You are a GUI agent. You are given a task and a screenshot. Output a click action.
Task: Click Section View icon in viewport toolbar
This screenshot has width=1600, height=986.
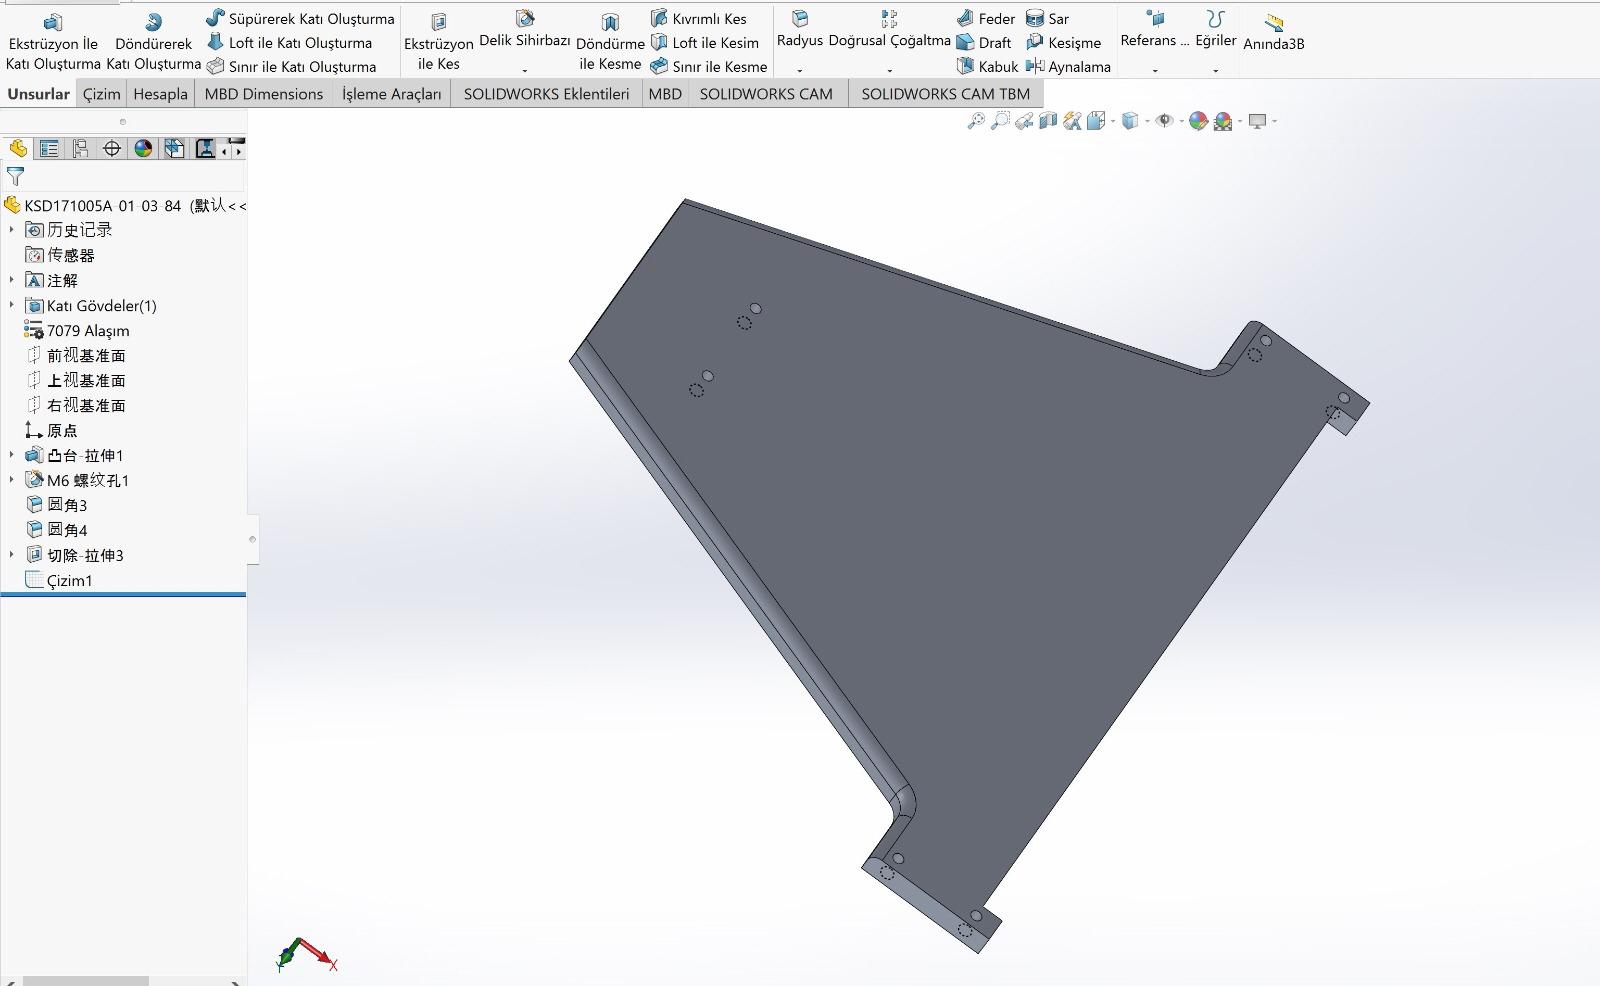pos(1048,121)
